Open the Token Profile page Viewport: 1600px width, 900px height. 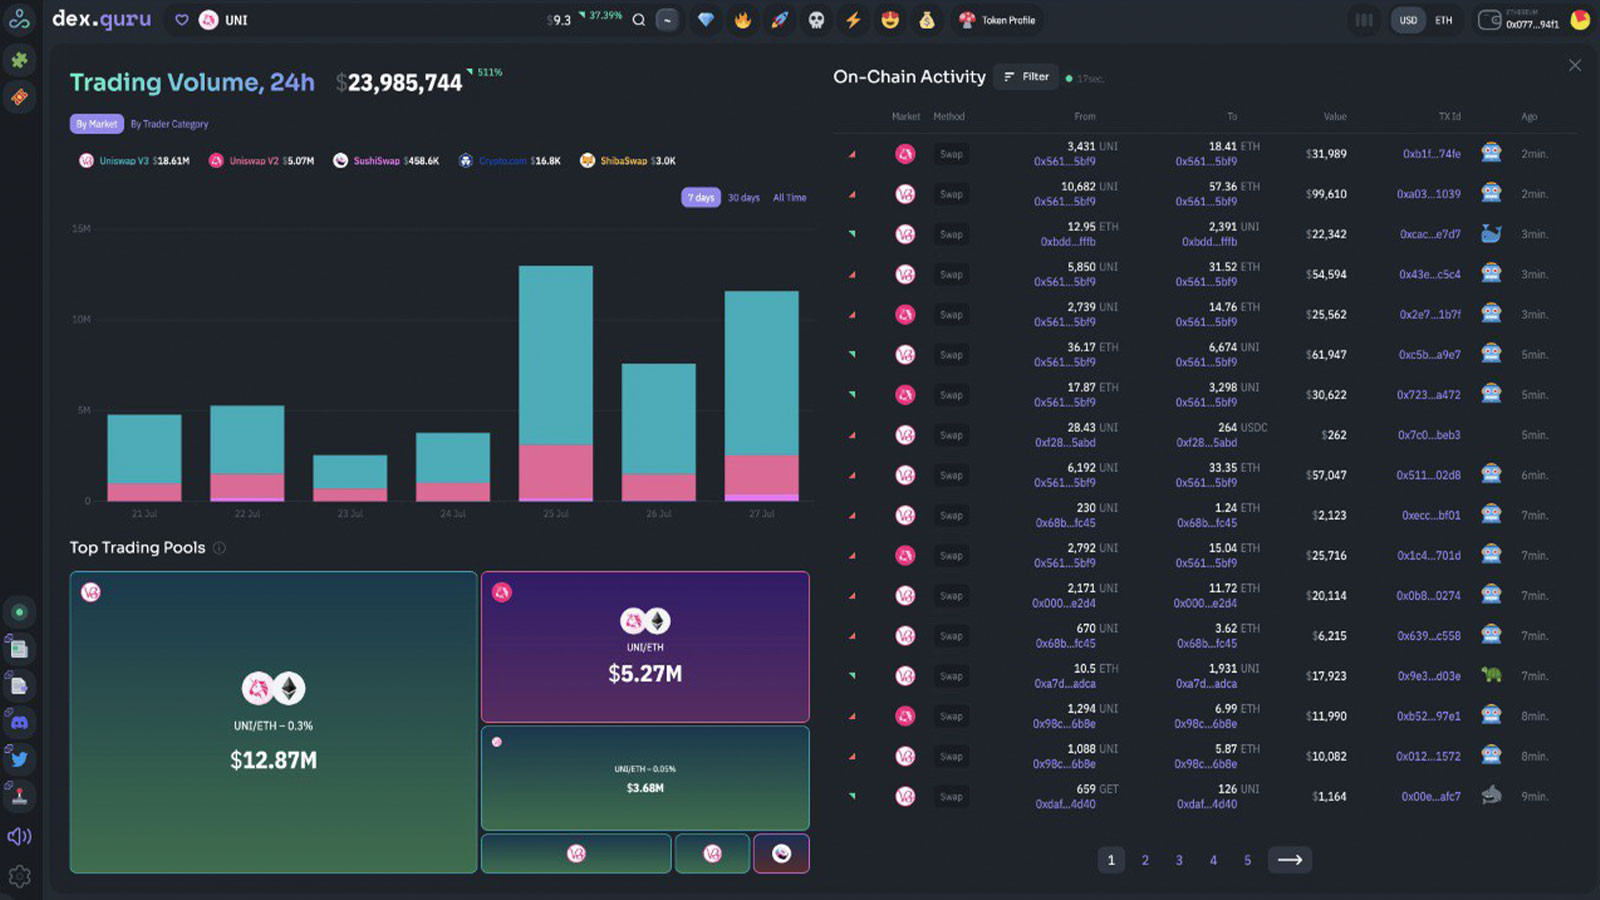click(x=998, y=20)
